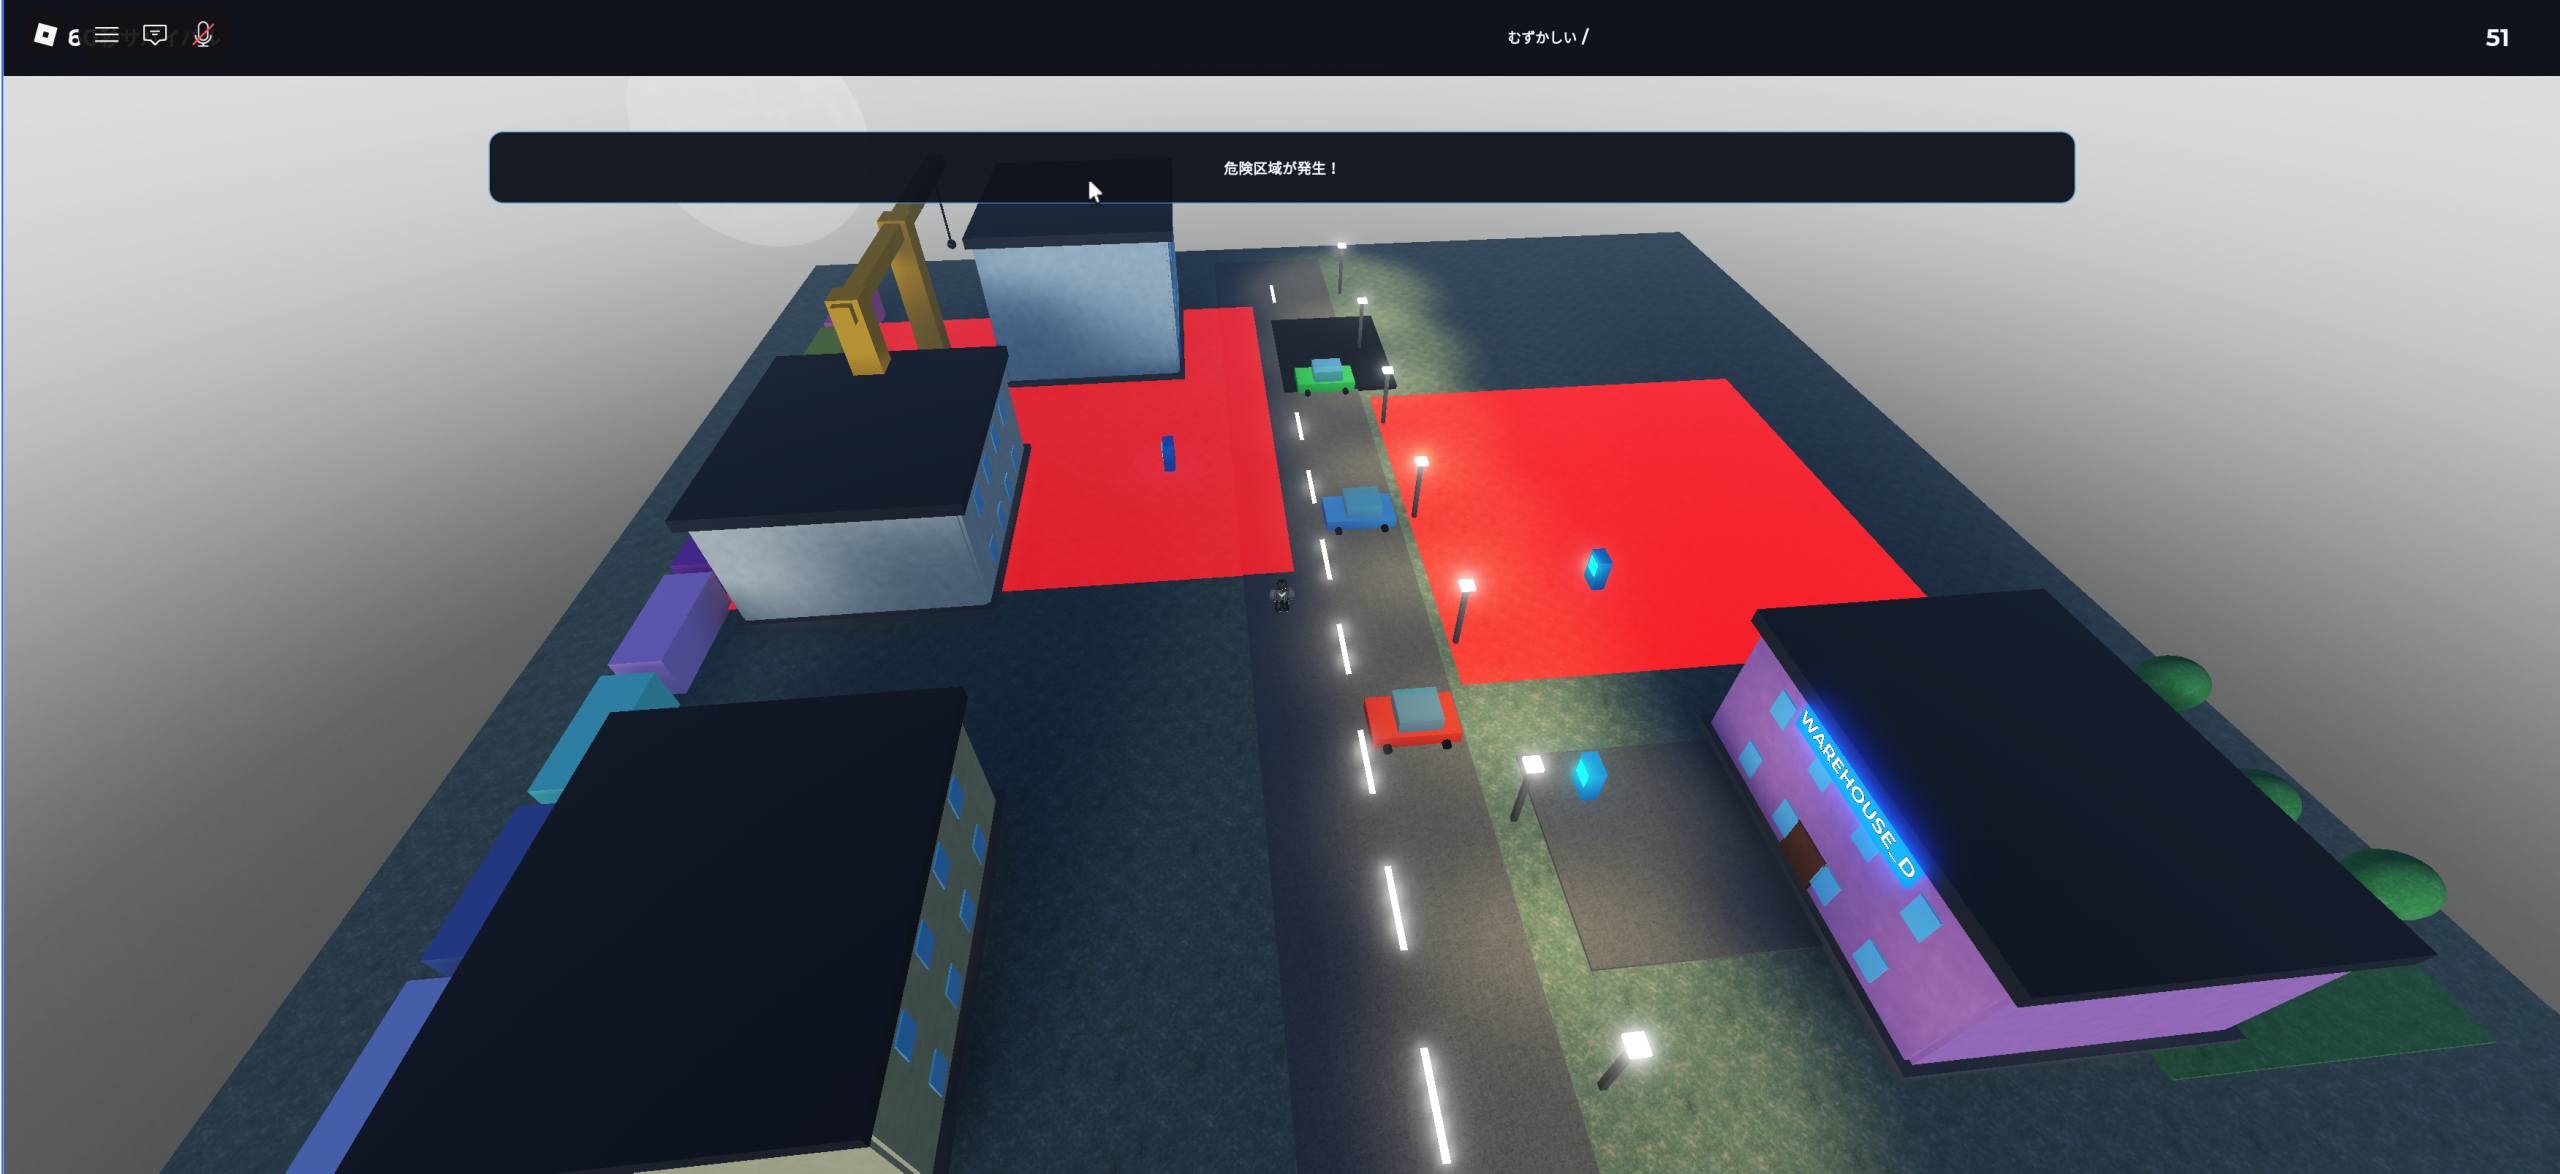Open the Roblox main menu logo
Viewport: 2560px width, 1174px height.
(x=45, y=35)
